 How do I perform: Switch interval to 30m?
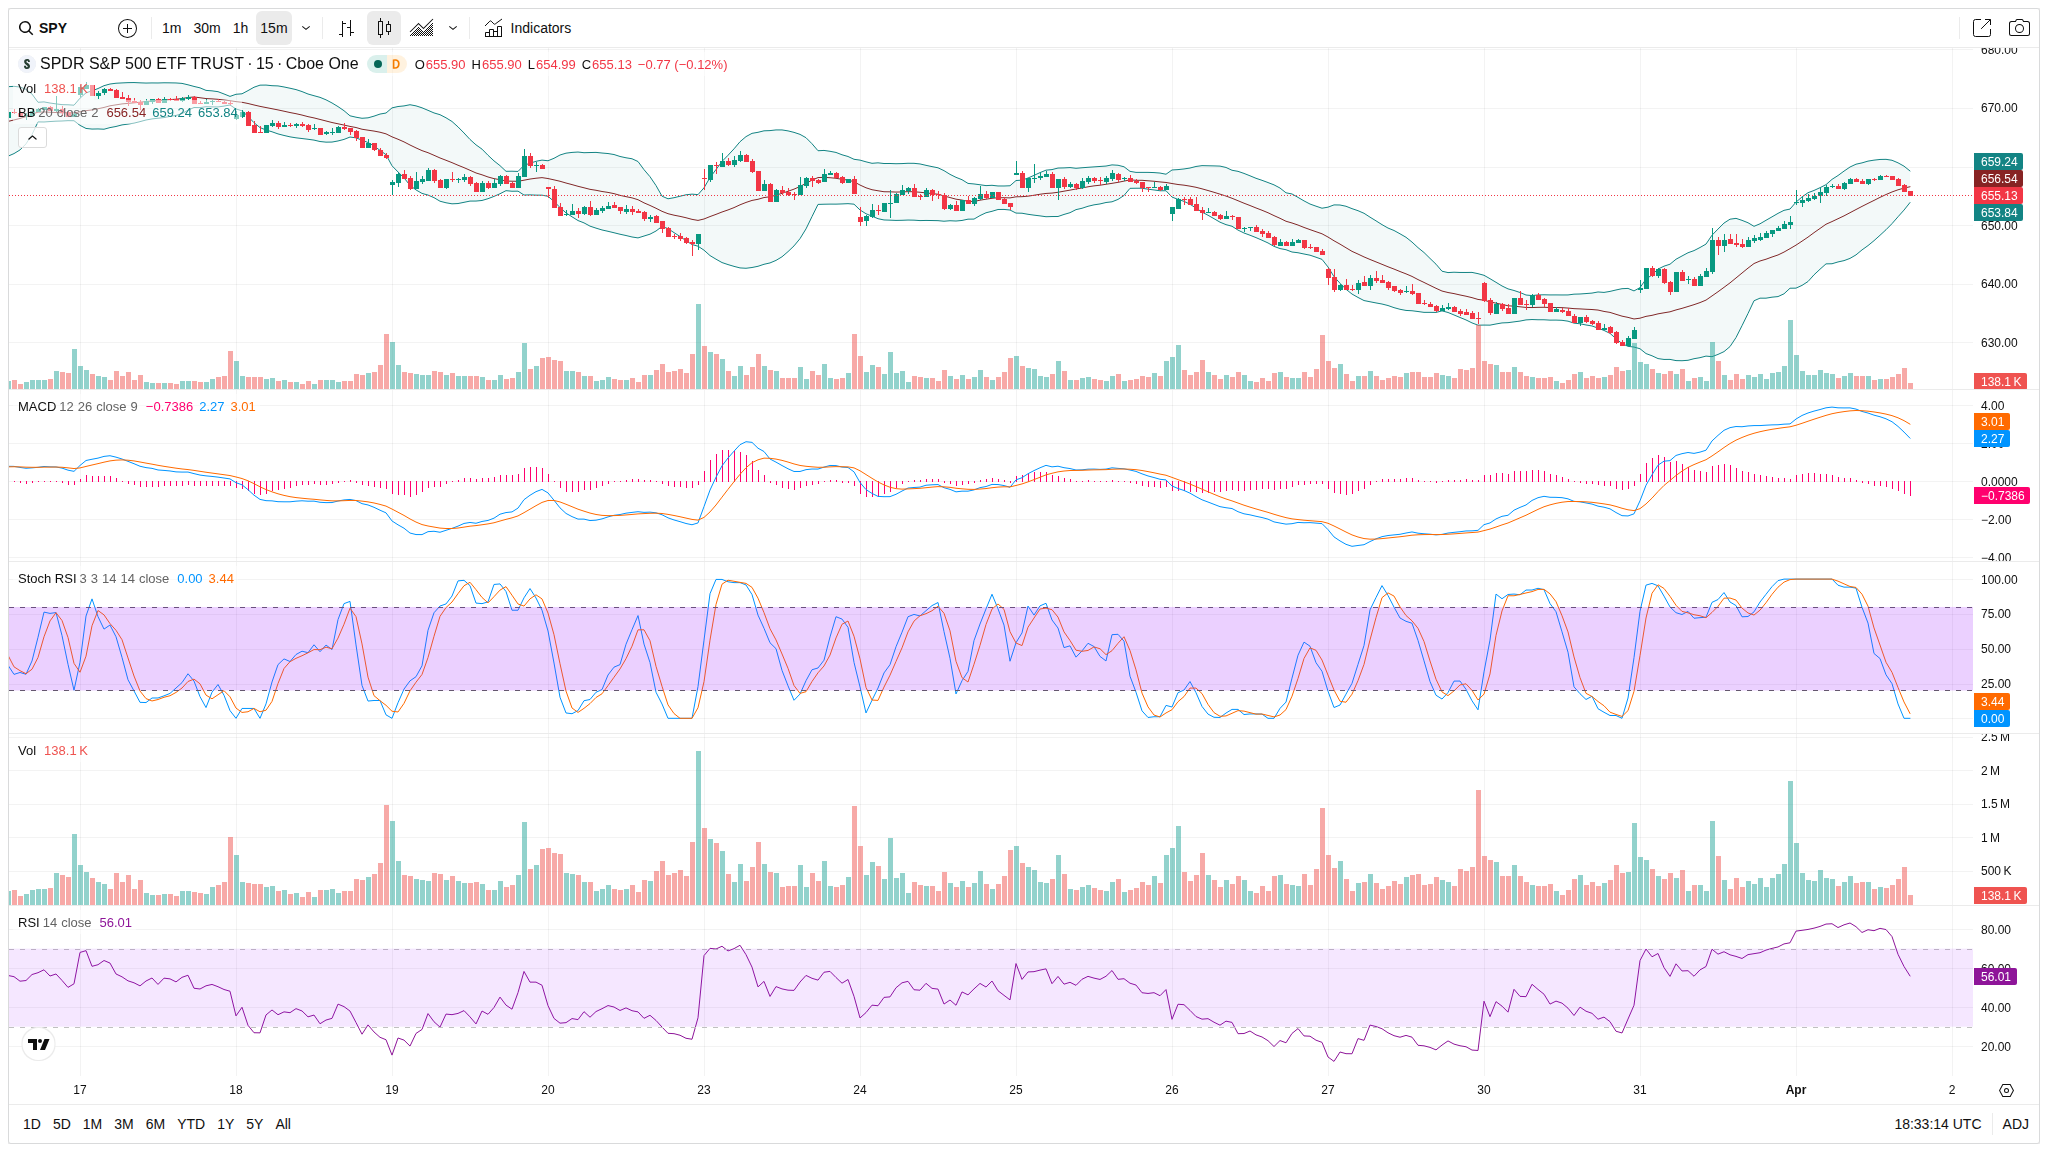click(x=207, y=28)
